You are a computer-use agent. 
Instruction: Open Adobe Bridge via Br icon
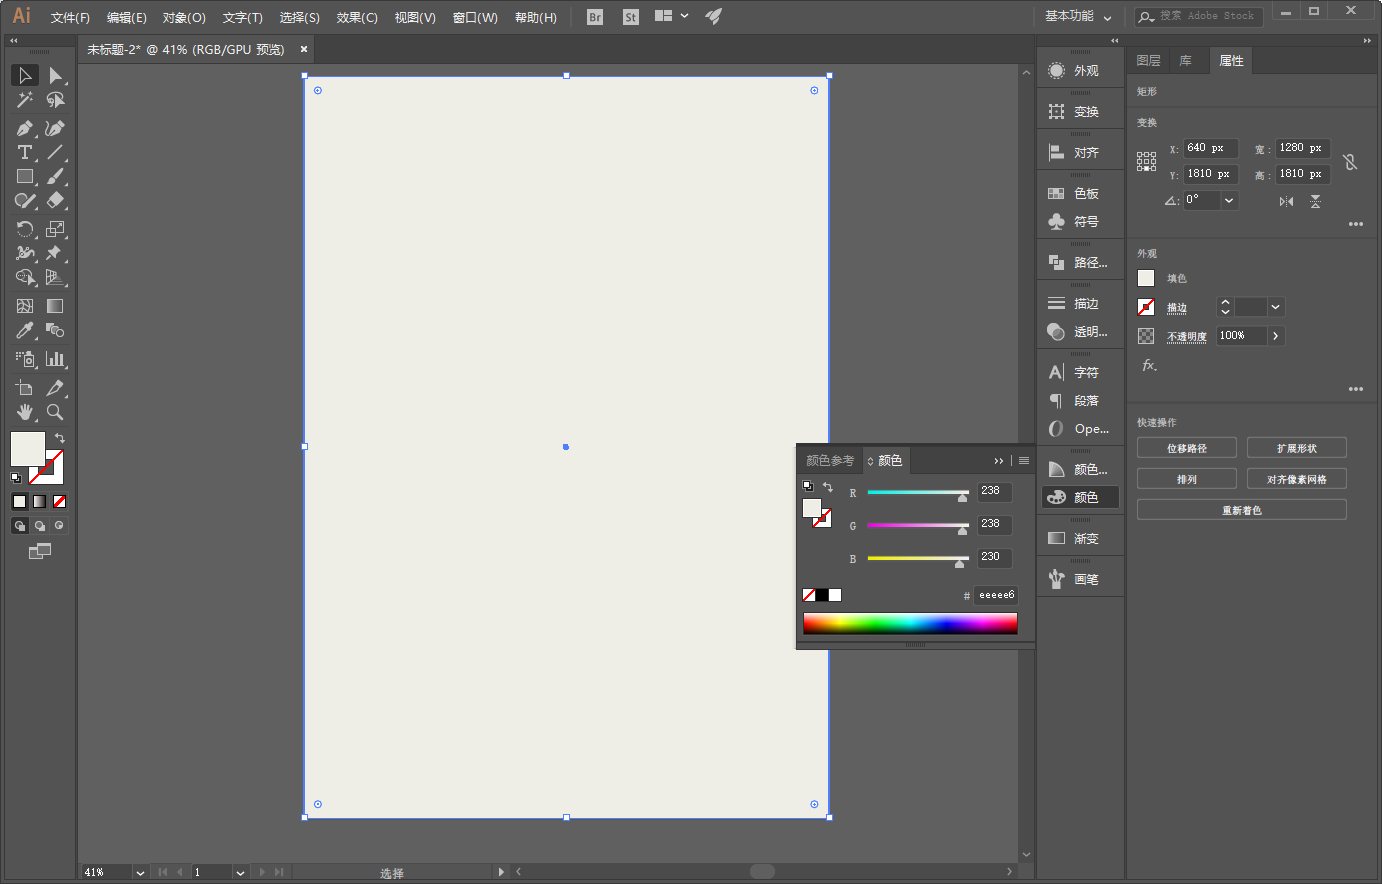595,17
